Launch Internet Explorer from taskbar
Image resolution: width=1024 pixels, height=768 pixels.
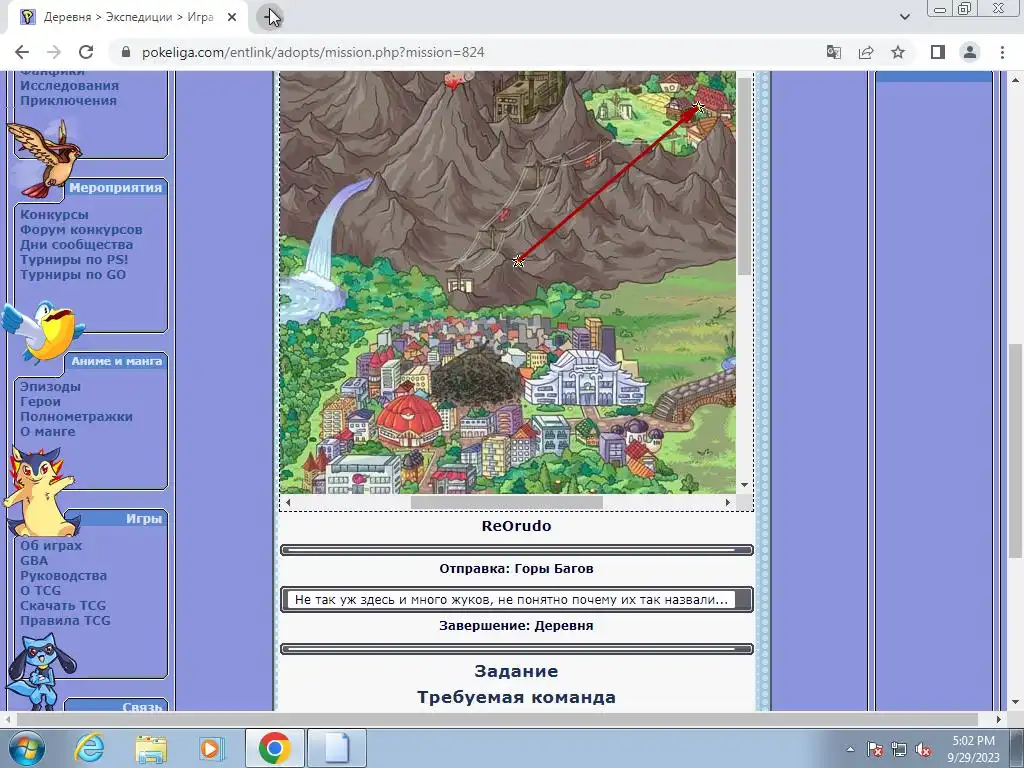pos(89,748)
